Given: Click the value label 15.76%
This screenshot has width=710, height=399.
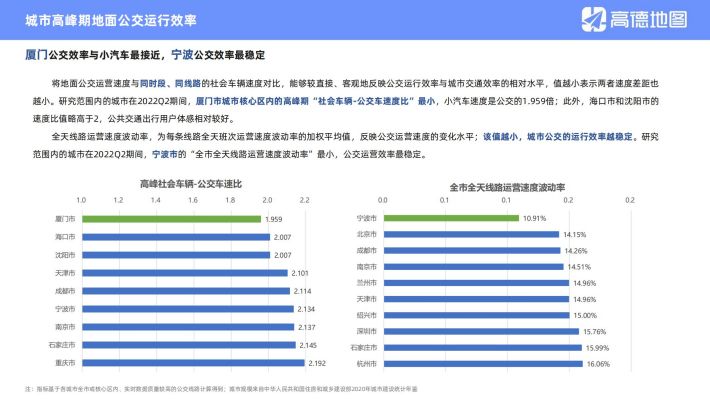Looking at the screenshot, I should click(595, 332).
